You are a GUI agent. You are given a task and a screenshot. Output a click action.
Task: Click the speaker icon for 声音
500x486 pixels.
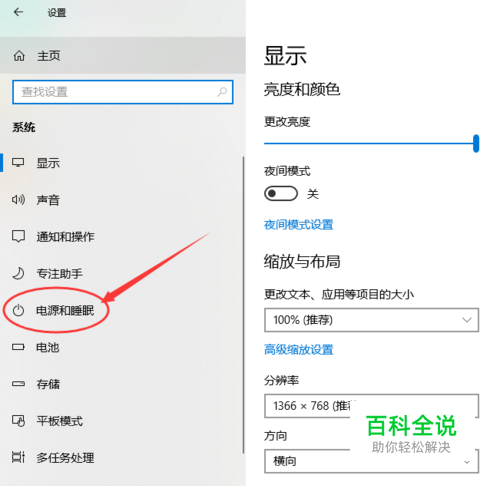18,200
